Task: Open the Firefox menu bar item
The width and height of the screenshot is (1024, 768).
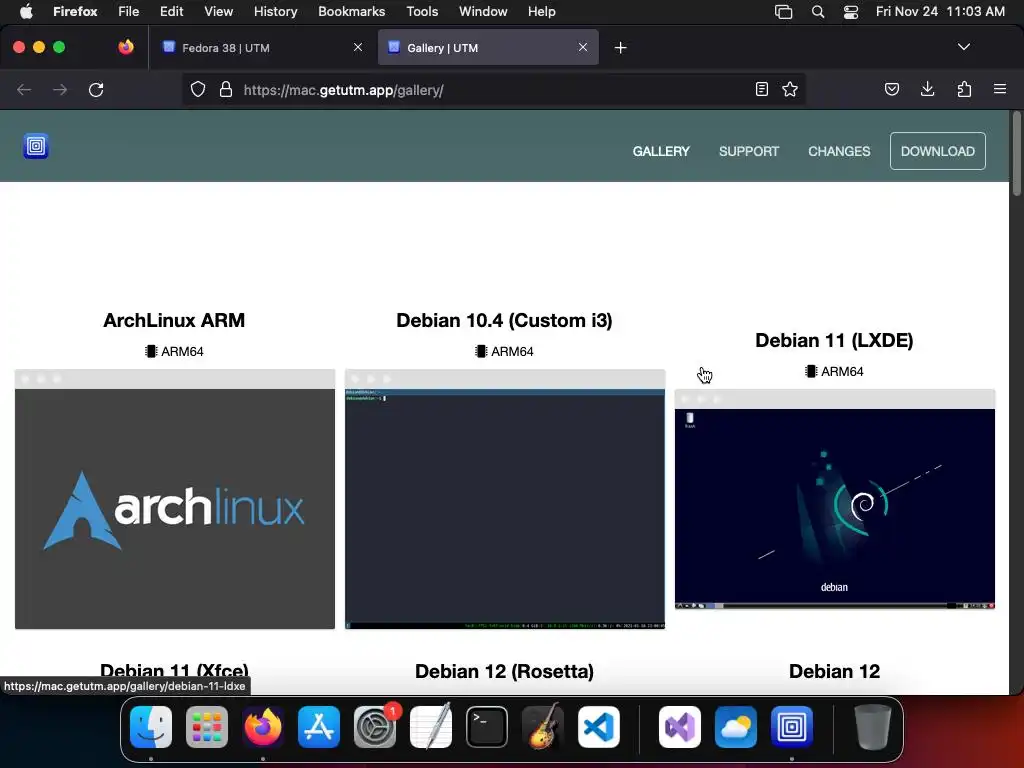Action: pos(75,11)
